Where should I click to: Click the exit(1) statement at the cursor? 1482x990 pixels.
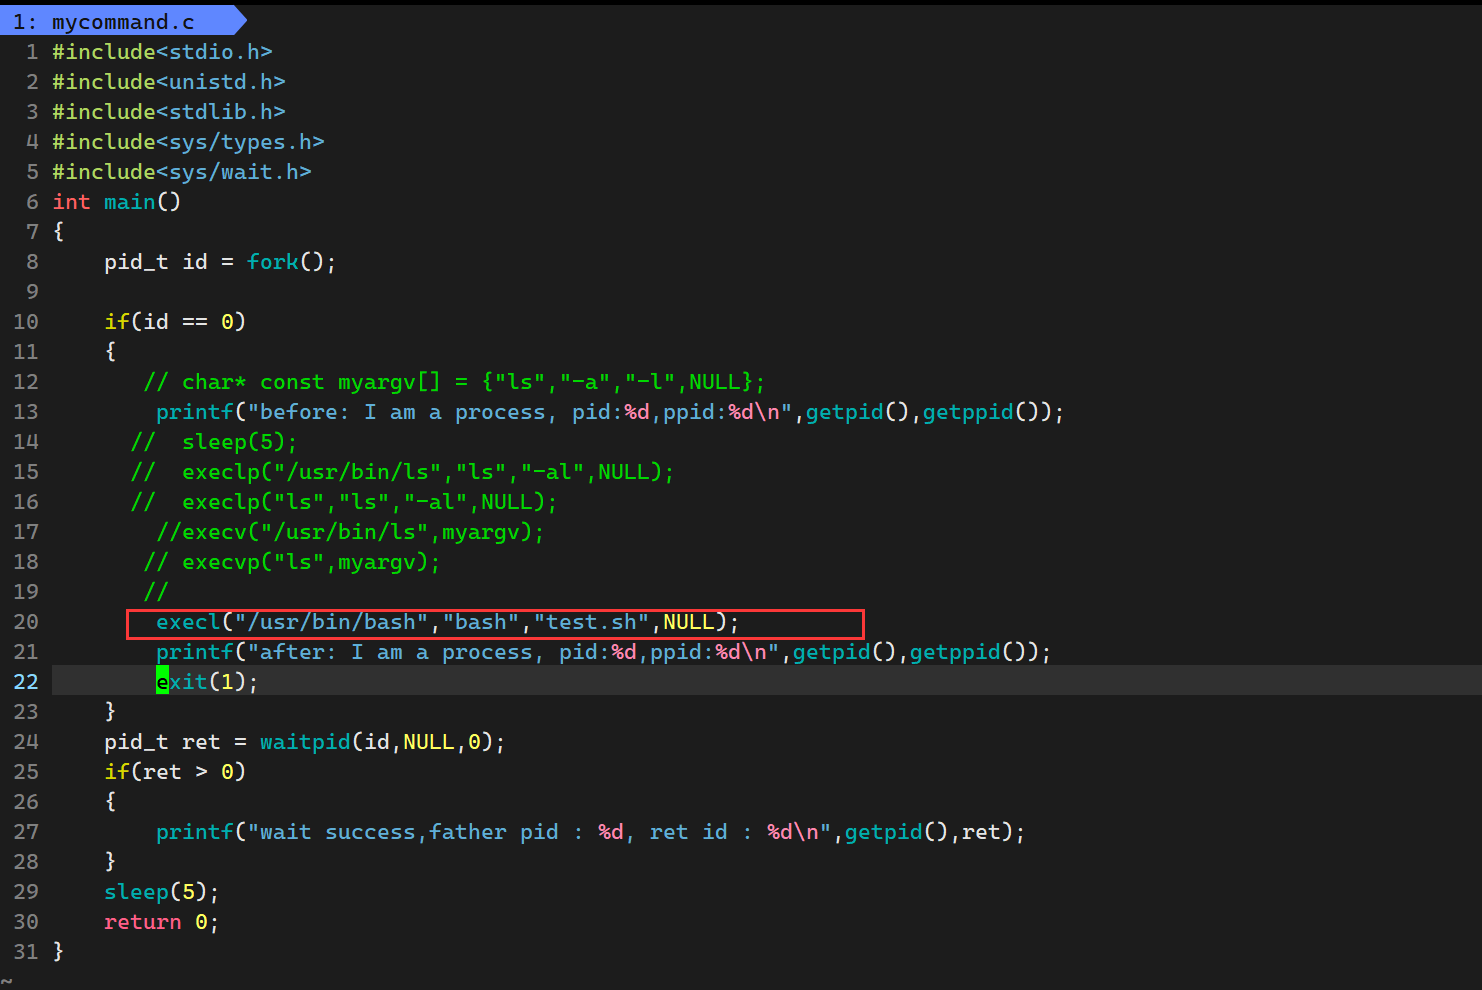click(207, 682)
